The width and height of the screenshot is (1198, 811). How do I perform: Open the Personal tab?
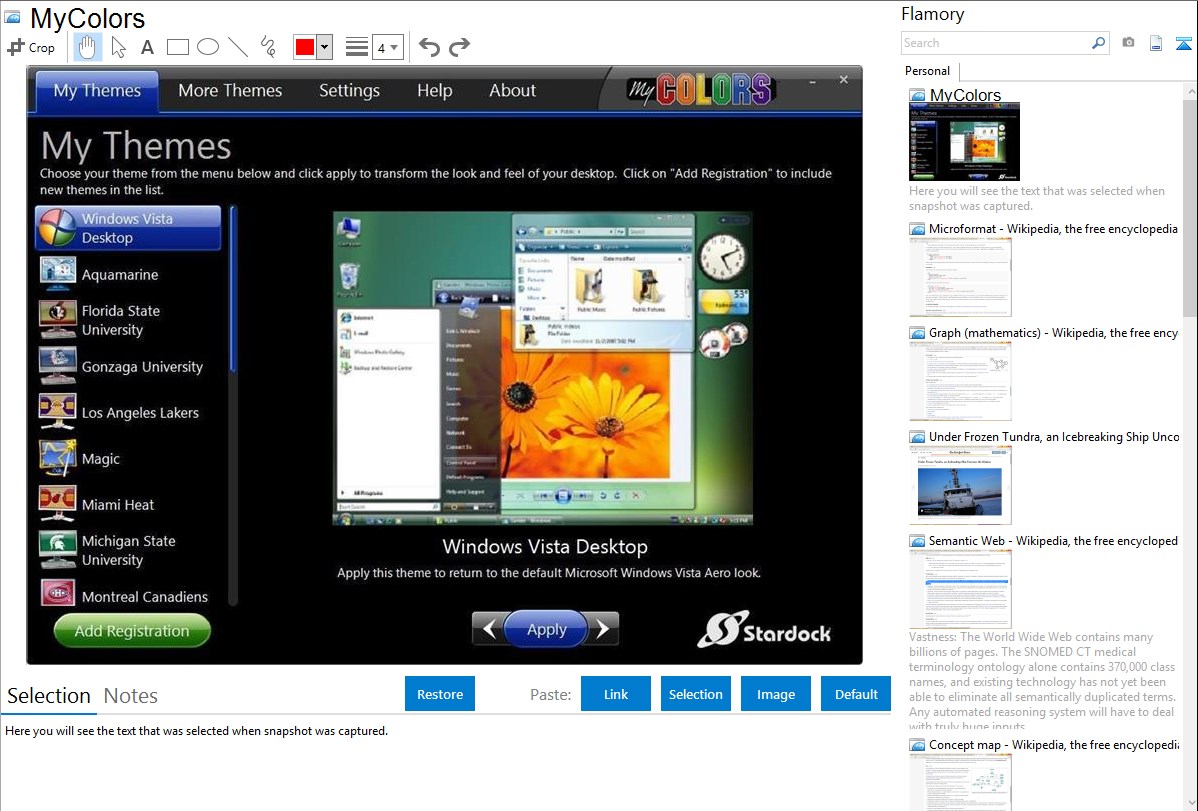[928, 71]
